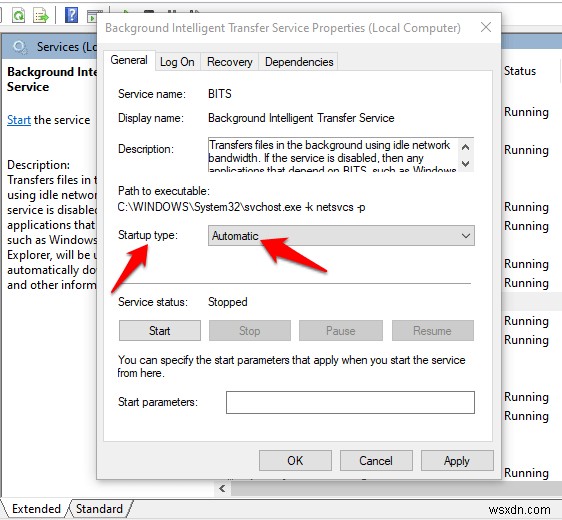562x520 pixels.
Task: Open the Help icon in Services toolbar
Action: click(71, 15)
